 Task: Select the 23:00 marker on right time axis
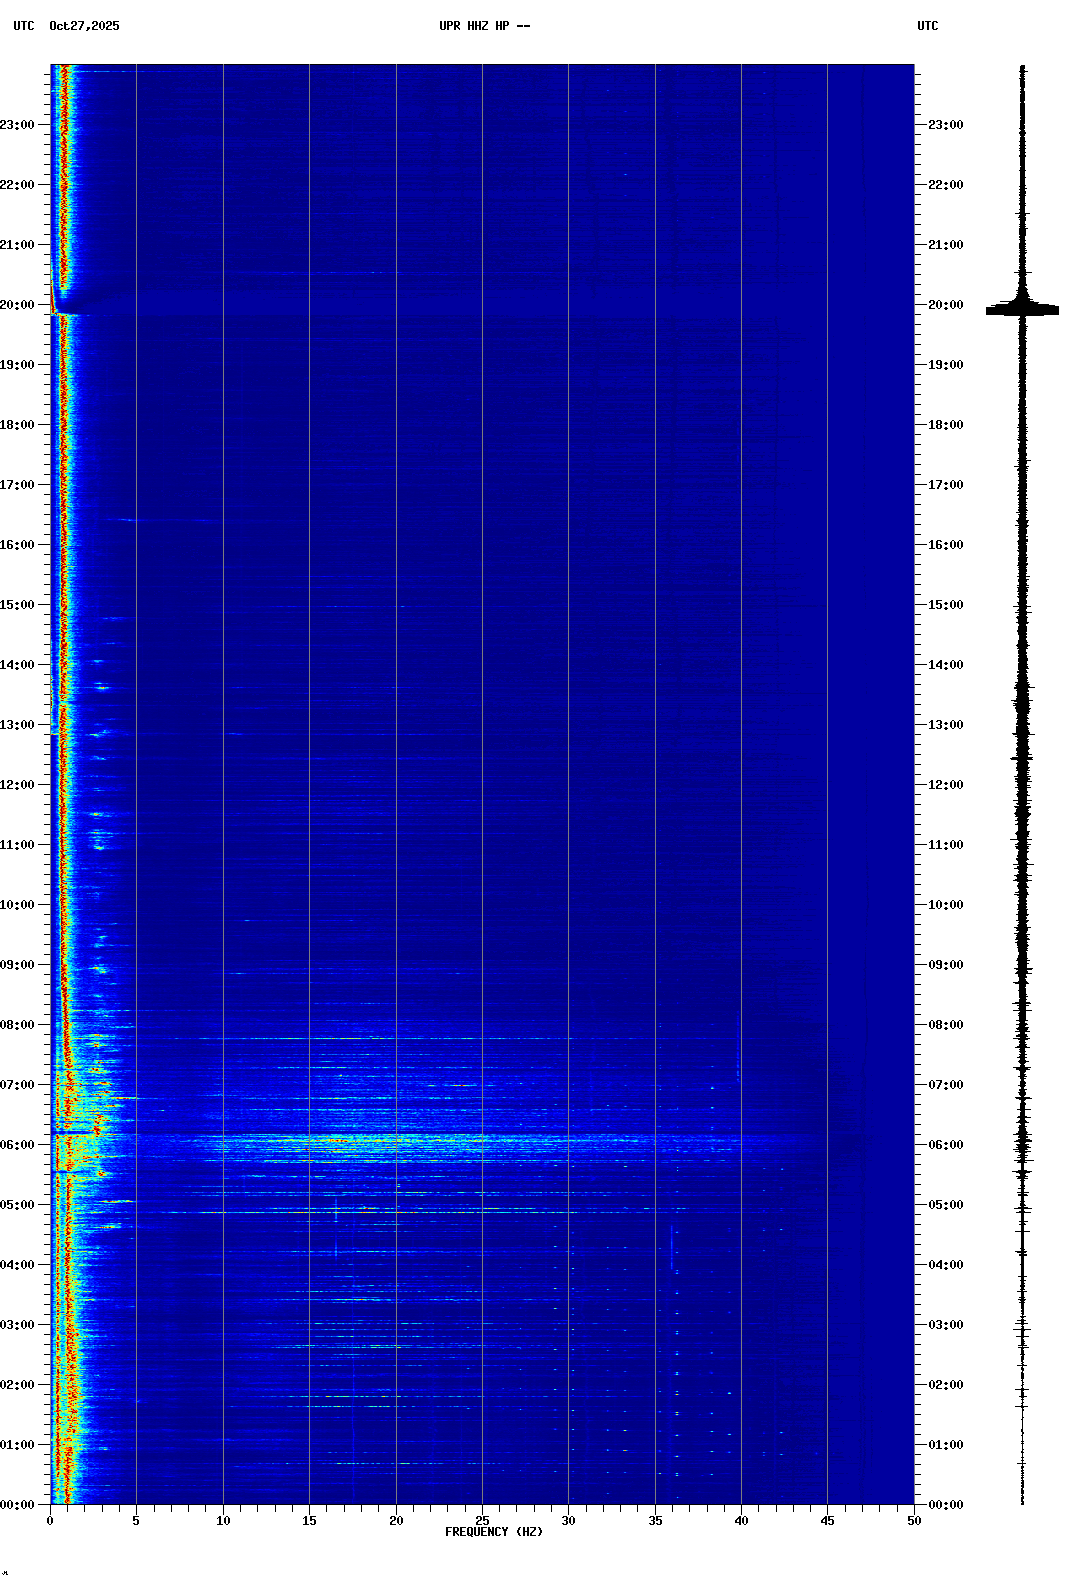click(x=945, y=125)
